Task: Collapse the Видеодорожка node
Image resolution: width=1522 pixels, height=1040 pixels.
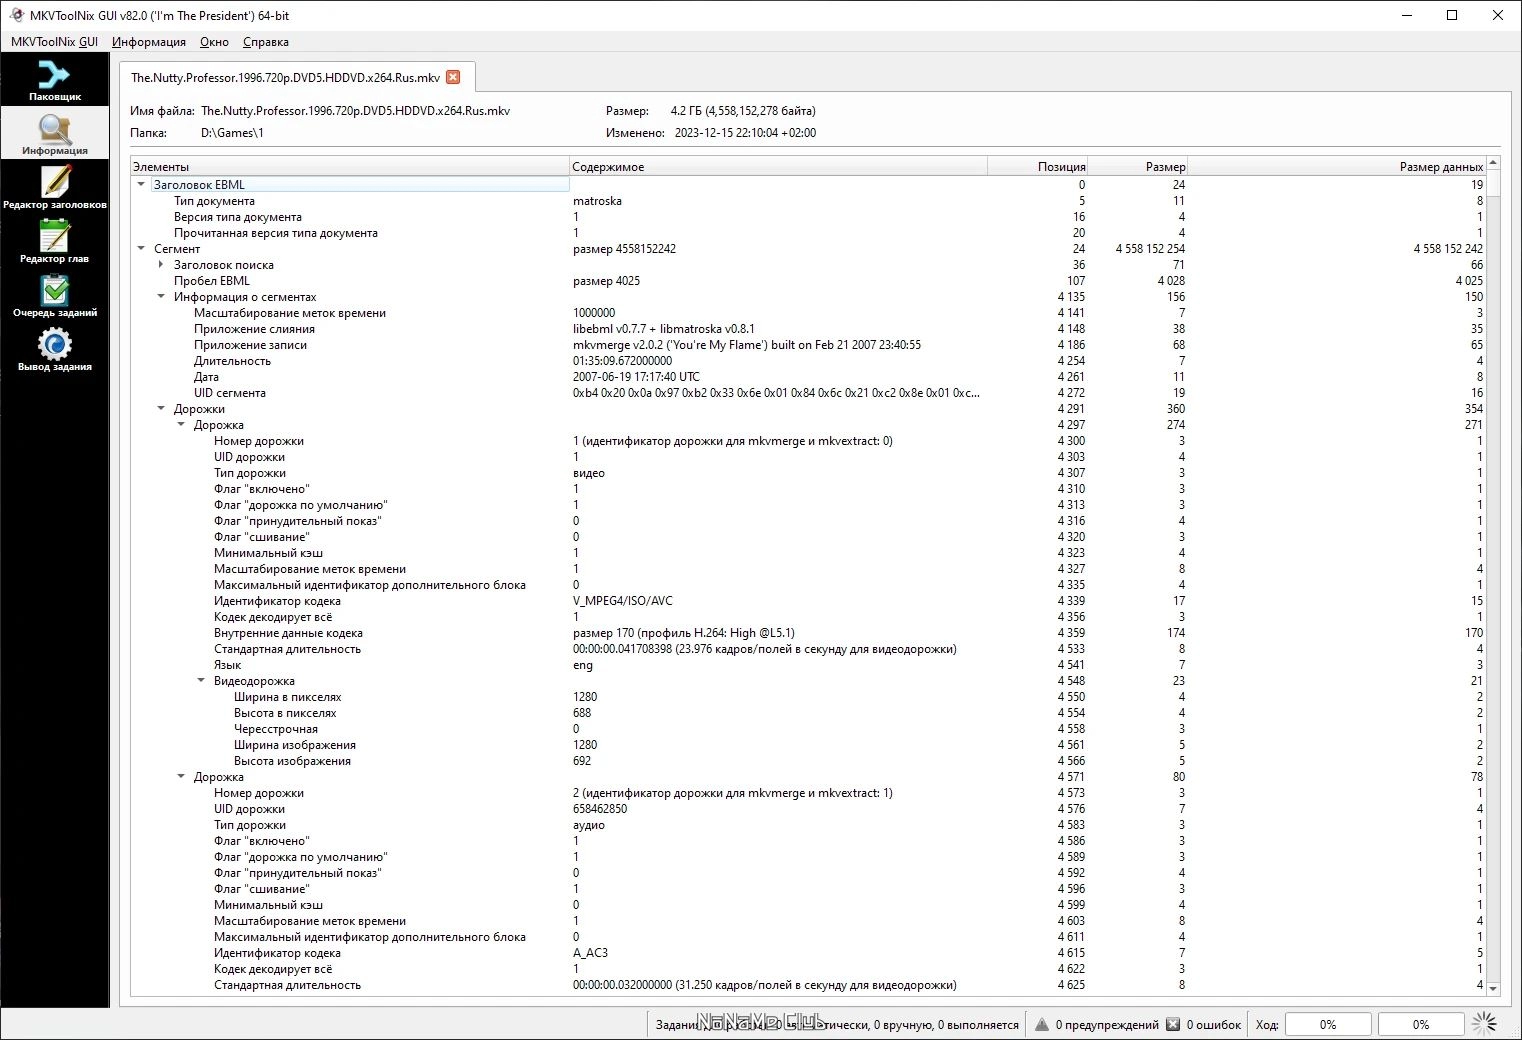Action: [x=201, y=680]
